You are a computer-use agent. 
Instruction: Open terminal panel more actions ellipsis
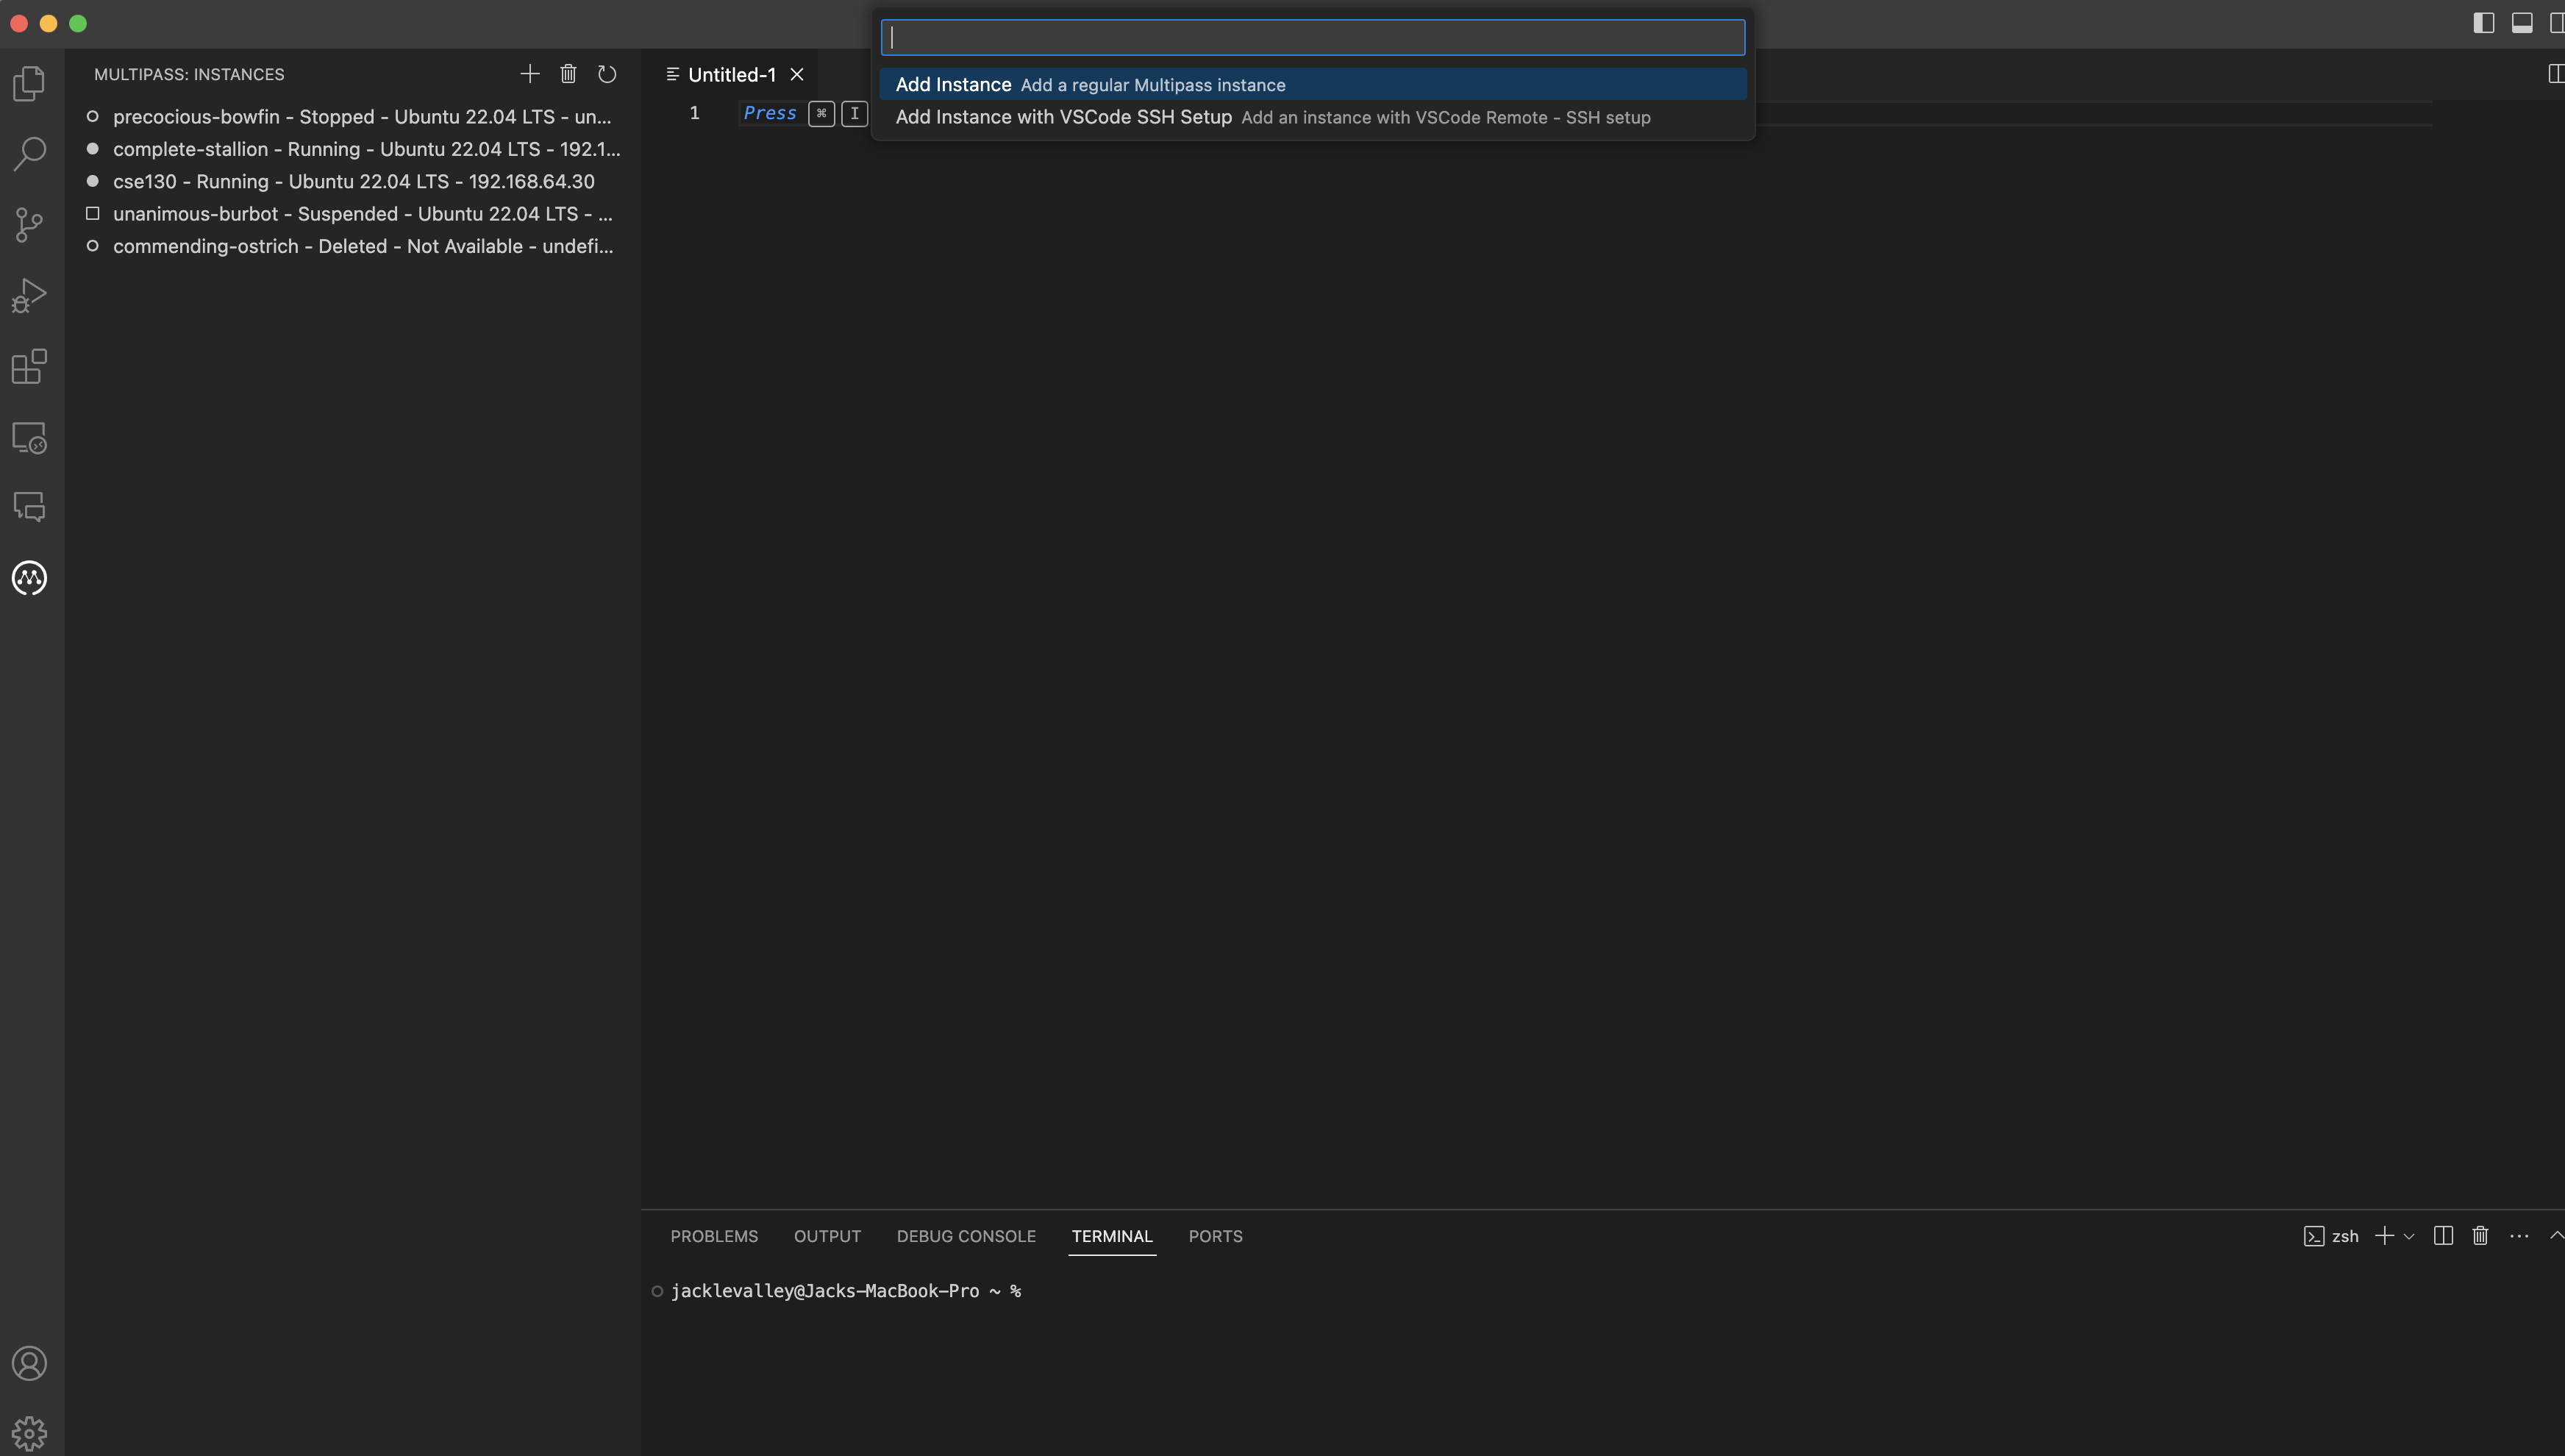pyautogui.click(x=2519, y=1236)
